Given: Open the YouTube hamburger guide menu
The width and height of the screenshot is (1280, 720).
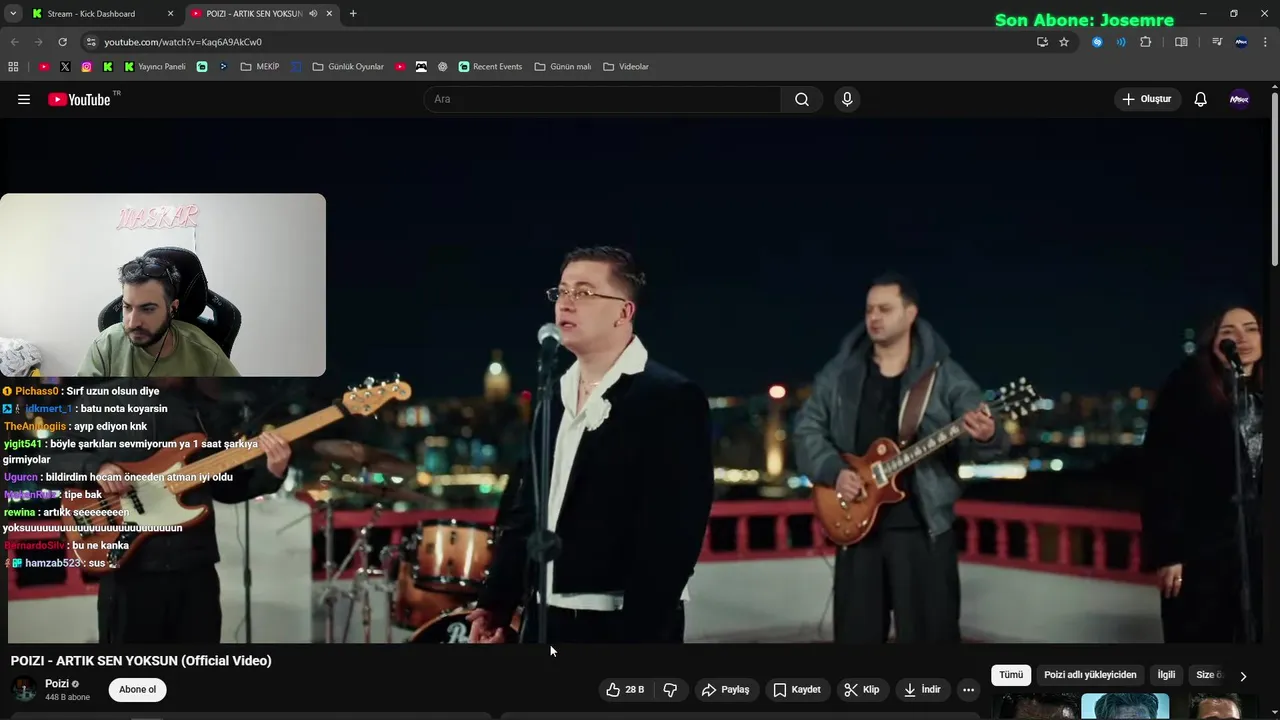Looking at the screenshot, I should click(24, 99).
